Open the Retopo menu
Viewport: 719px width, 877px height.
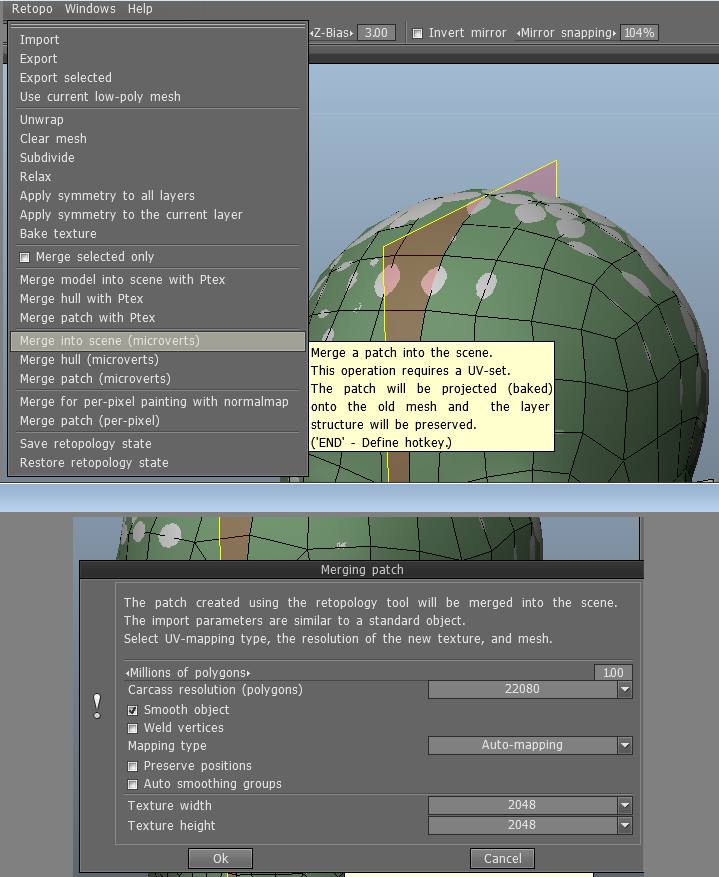[x=32, y=9]
